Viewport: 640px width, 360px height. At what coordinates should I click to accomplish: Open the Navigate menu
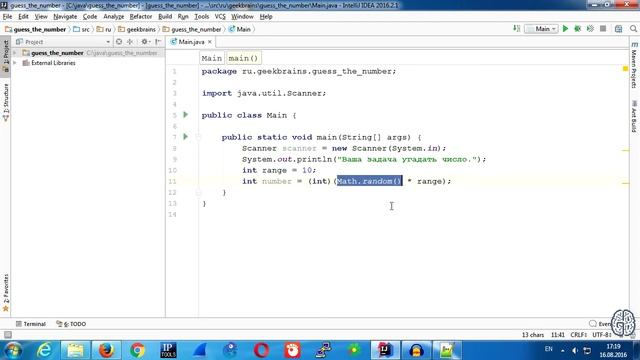[65, 16]
